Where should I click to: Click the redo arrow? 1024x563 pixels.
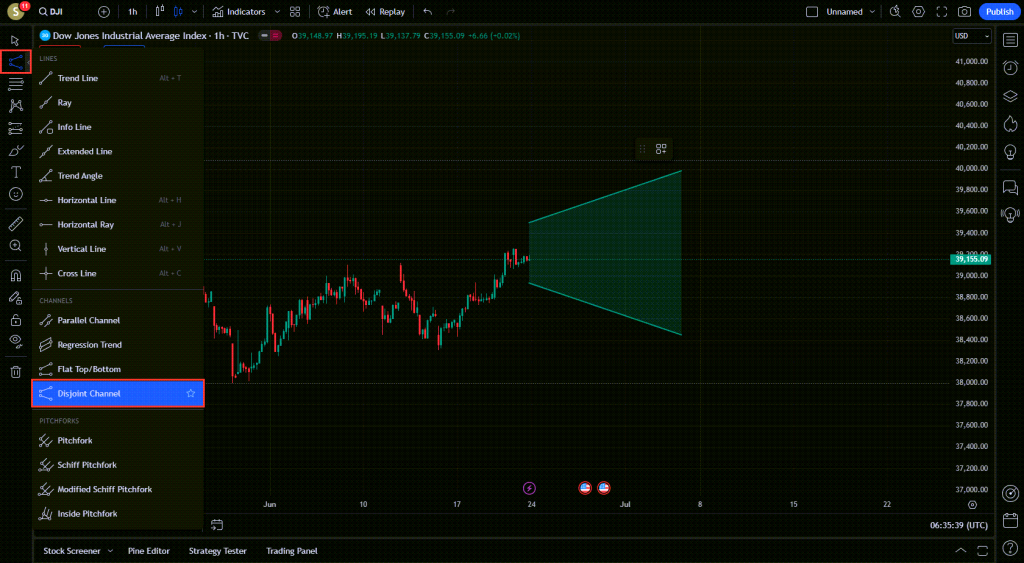click(x=451, y=12)
